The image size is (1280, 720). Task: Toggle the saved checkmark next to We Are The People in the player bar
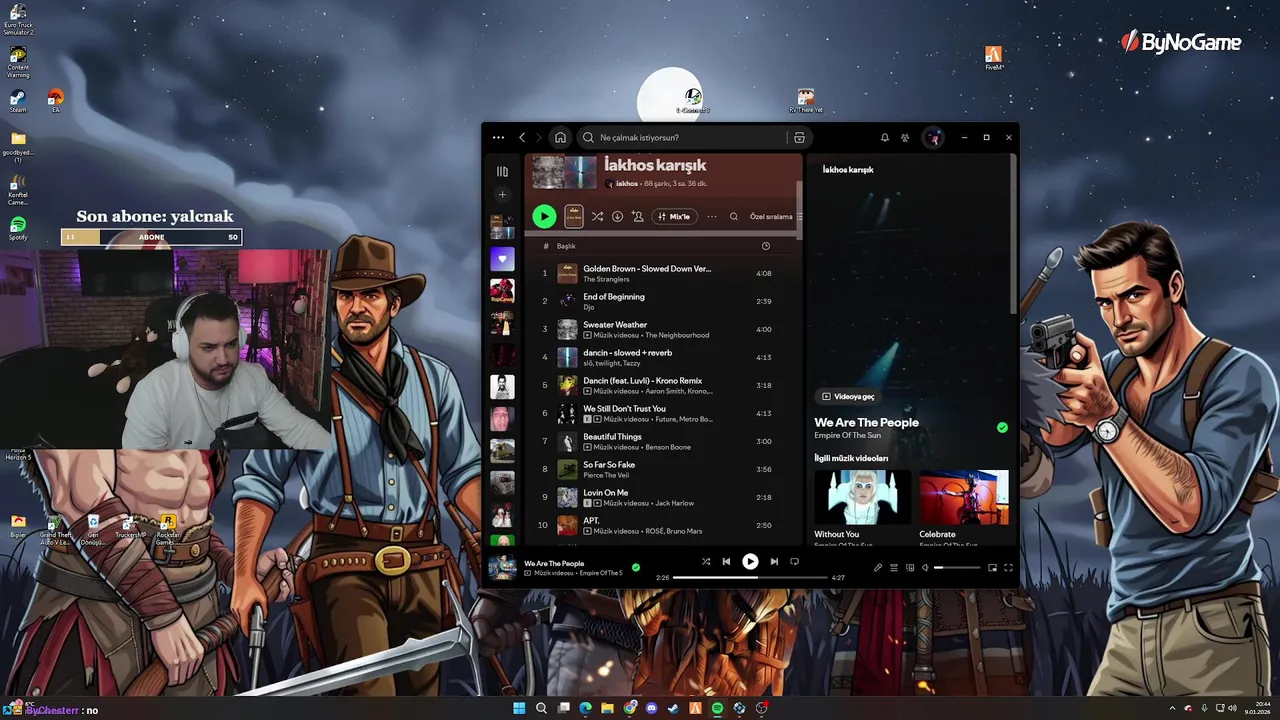pyautogui.click(x=635, y=567)
